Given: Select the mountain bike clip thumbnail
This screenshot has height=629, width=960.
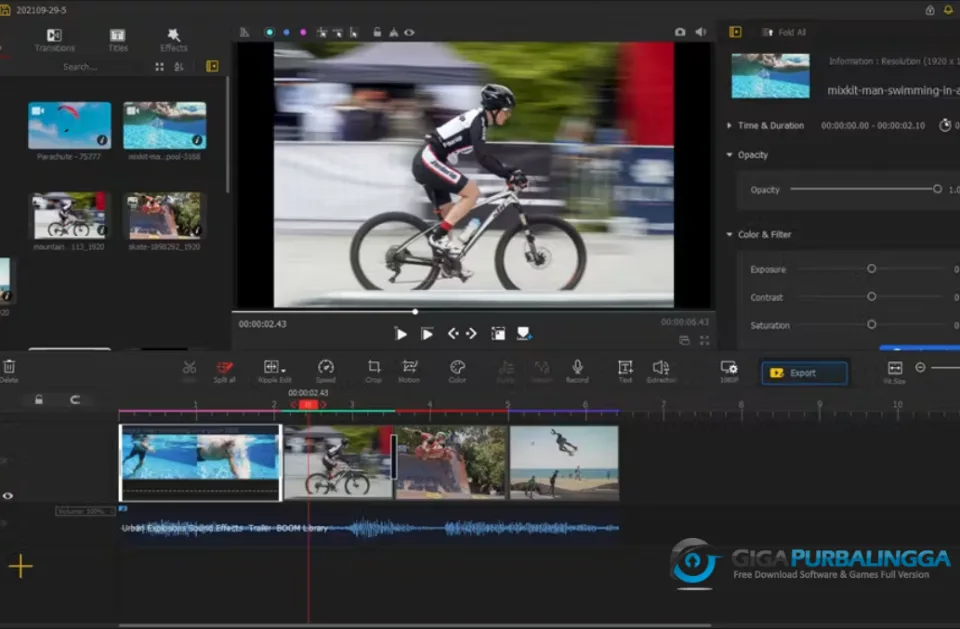Looking at the screenshot, I should click(x=69, y=215).
